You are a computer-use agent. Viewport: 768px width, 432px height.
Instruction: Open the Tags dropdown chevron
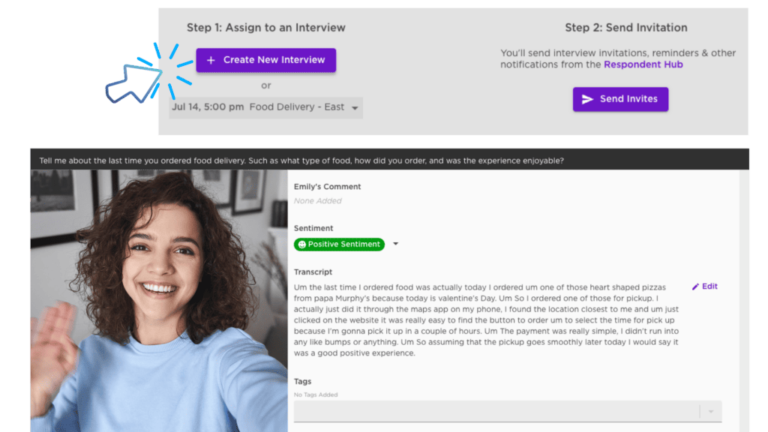tap(710, 411)
